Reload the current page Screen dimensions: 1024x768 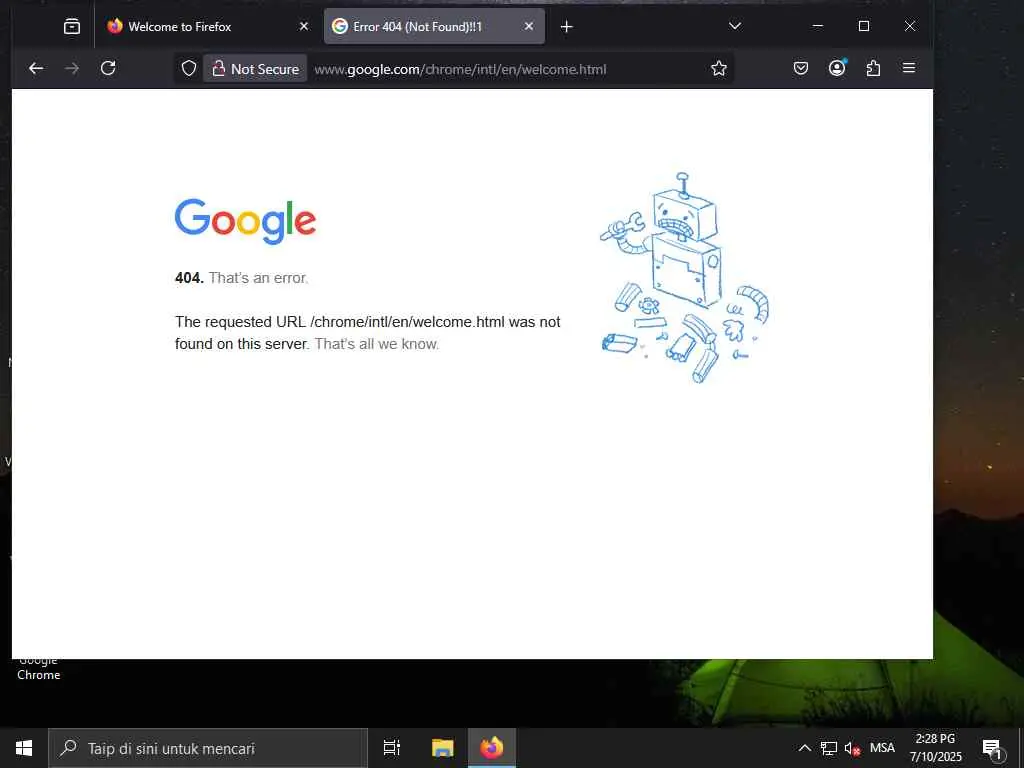(x=108, y=68)
